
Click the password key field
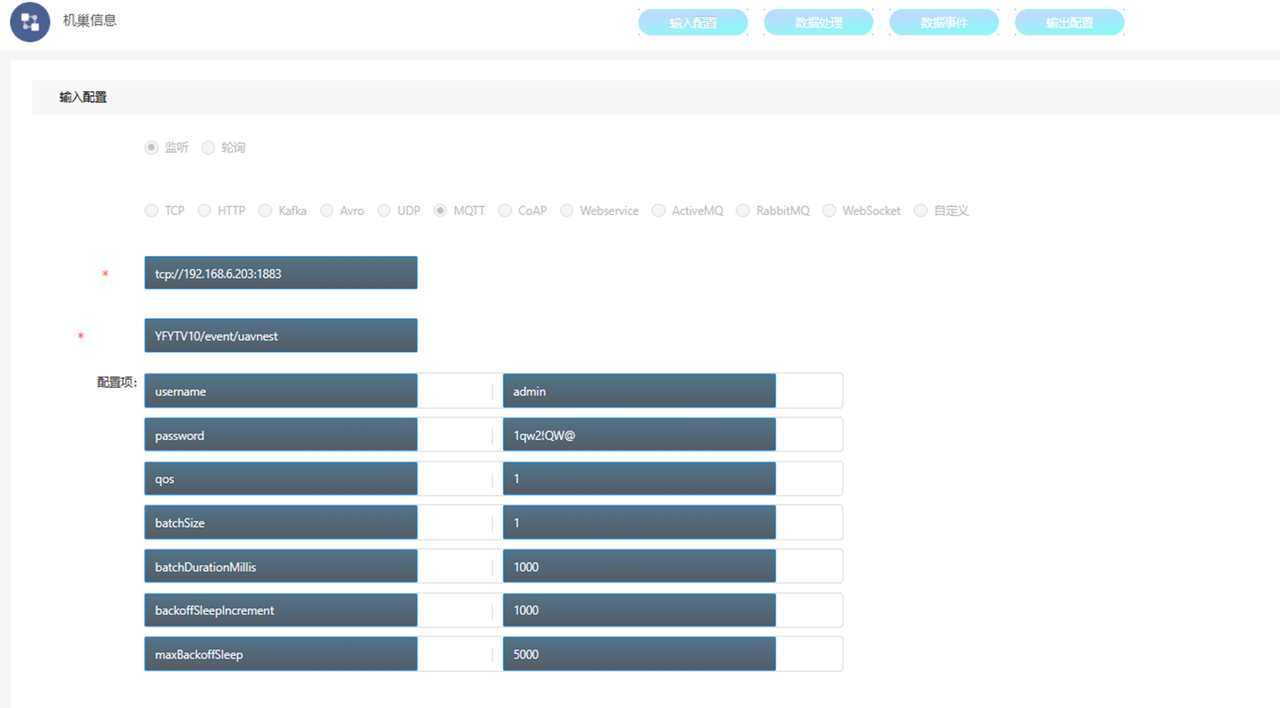281,435
